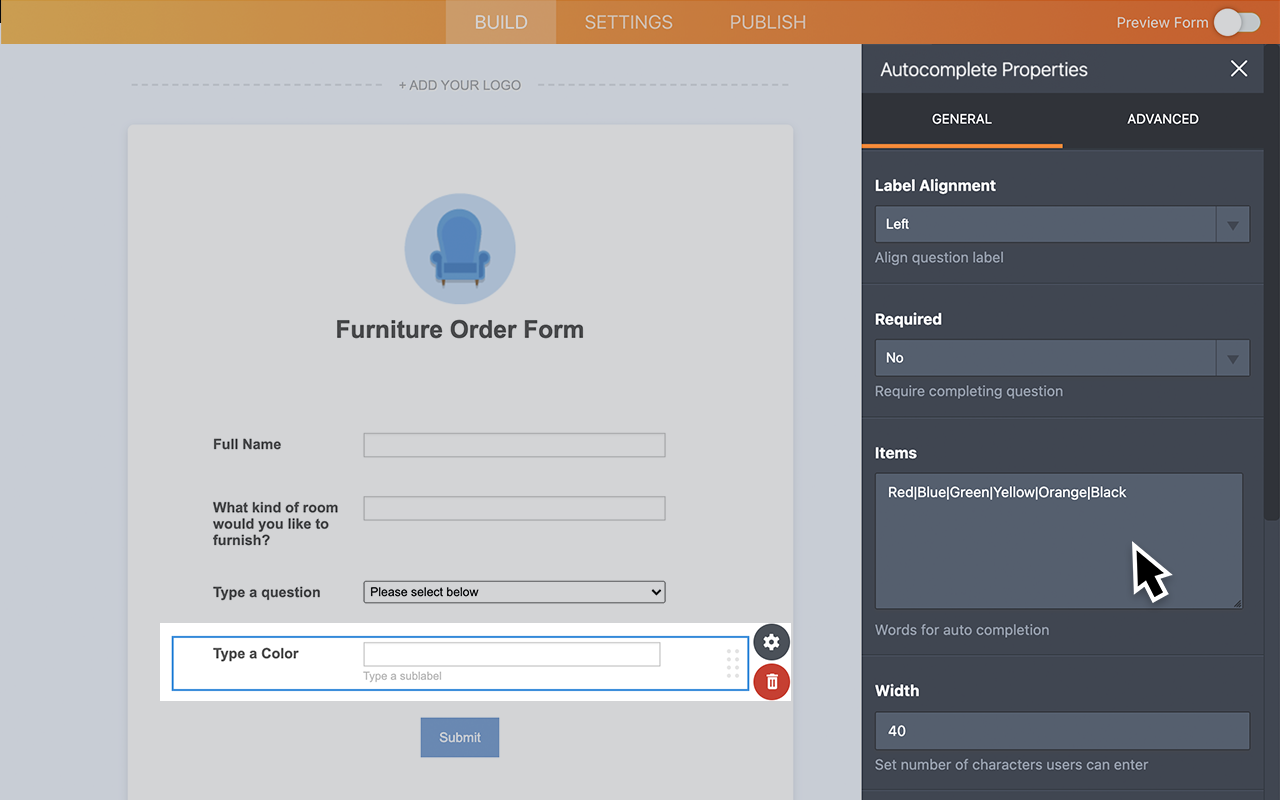
Task: Click the Width field showing 40
Action: 1062,731
